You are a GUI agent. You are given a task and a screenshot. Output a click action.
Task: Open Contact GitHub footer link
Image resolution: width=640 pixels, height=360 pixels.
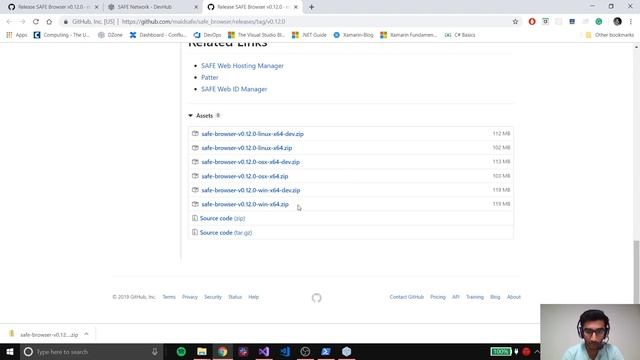pyautogui.click(x=407, y=297)
